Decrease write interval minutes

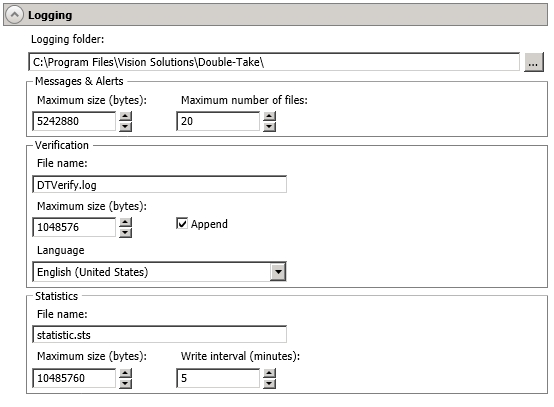coord(269,383)
